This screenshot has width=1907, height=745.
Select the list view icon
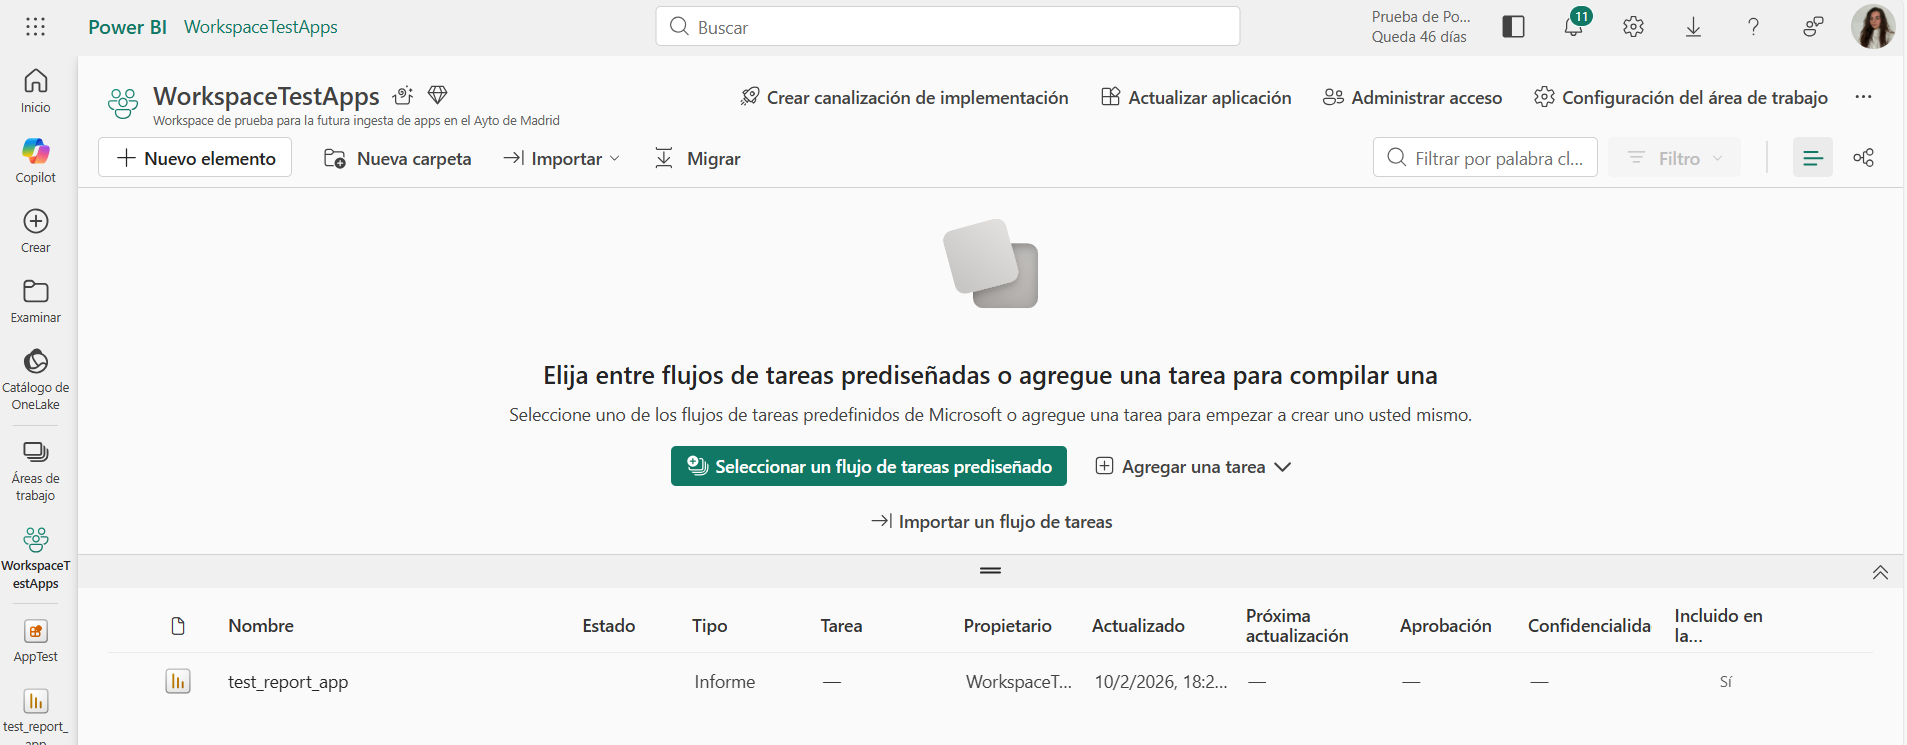click(1812, 158)
